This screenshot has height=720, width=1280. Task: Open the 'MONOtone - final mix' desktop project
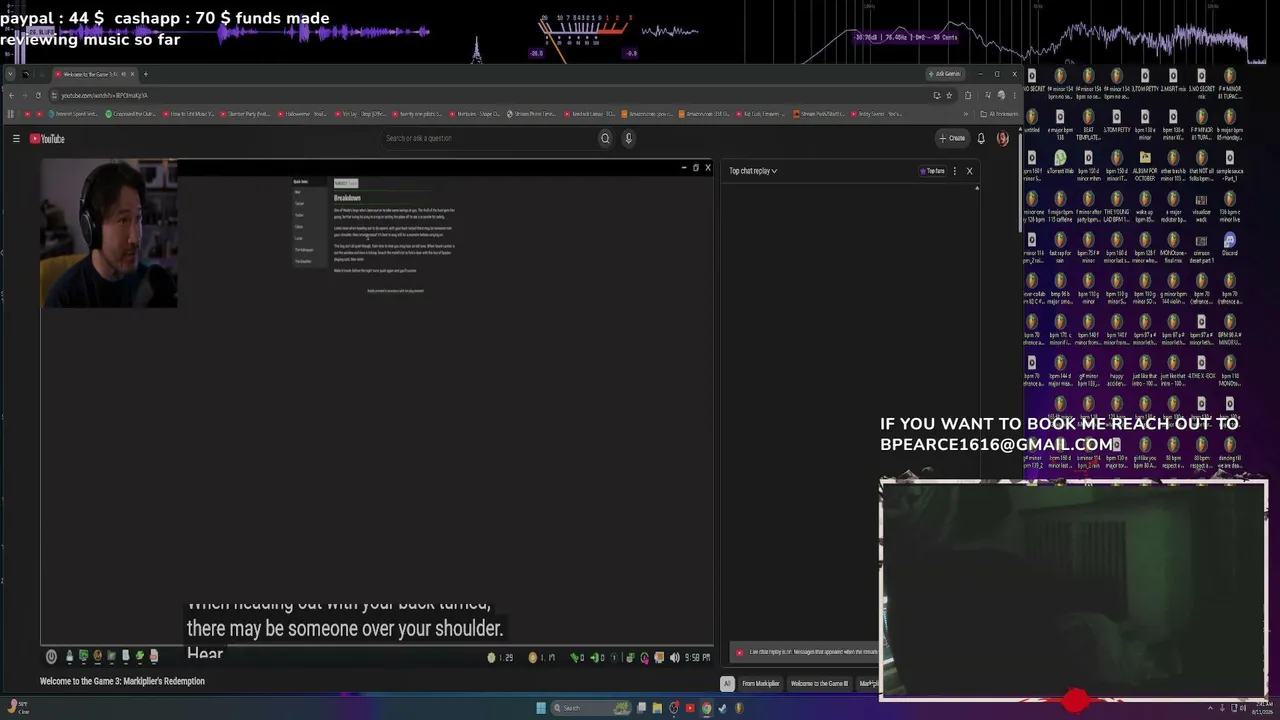(x=1173, y=245)
